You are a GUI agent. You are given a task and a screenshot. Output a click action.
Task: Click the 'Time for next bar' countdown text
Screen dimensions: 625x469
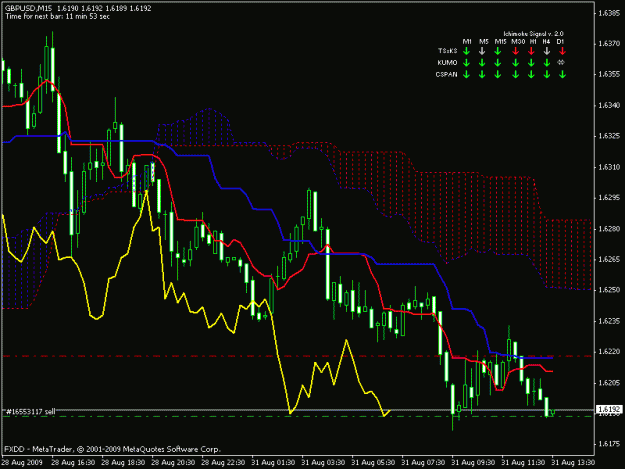coord(57,16)
